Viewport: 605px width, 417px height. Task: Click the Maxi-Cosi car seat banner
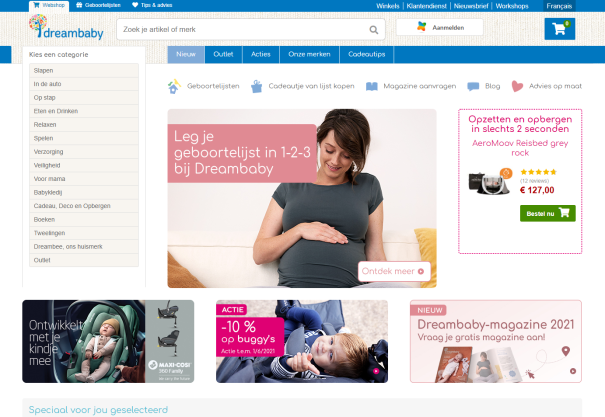point(108,341)
